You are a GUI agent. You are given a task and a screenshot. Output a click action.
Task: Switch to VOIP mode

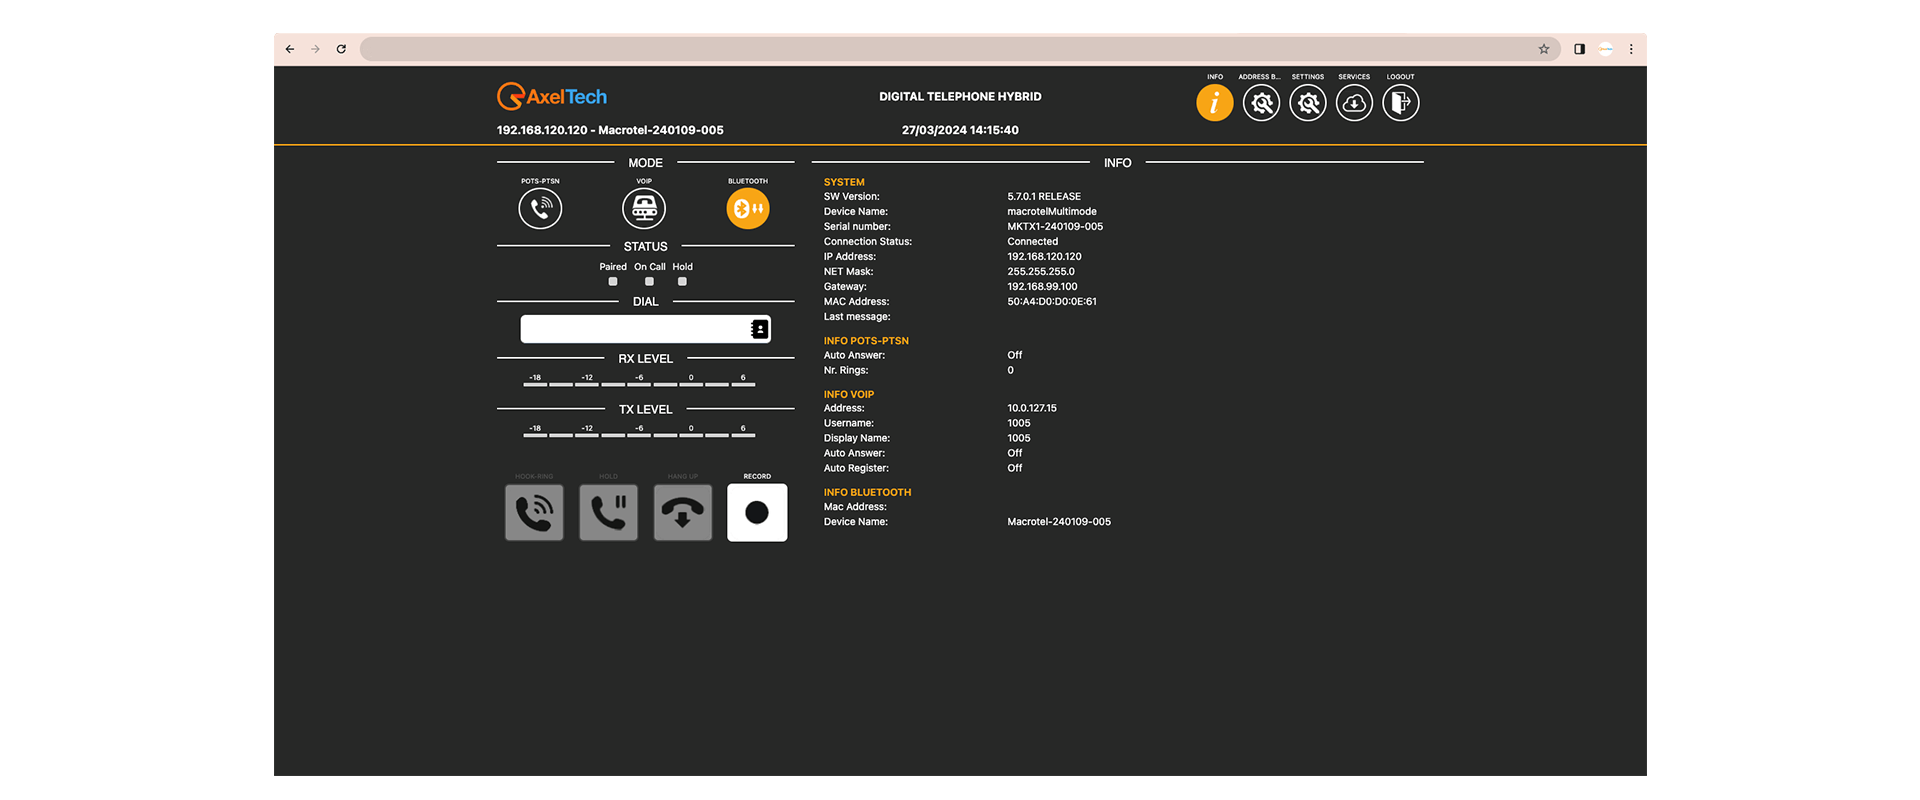pyautogui.click(x=644, y=208)
